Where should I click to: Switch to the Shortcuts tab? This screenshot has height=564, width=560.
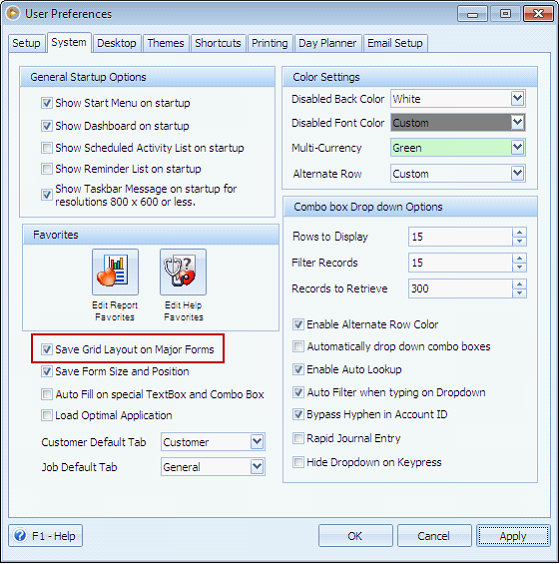[x=218, y=44]
